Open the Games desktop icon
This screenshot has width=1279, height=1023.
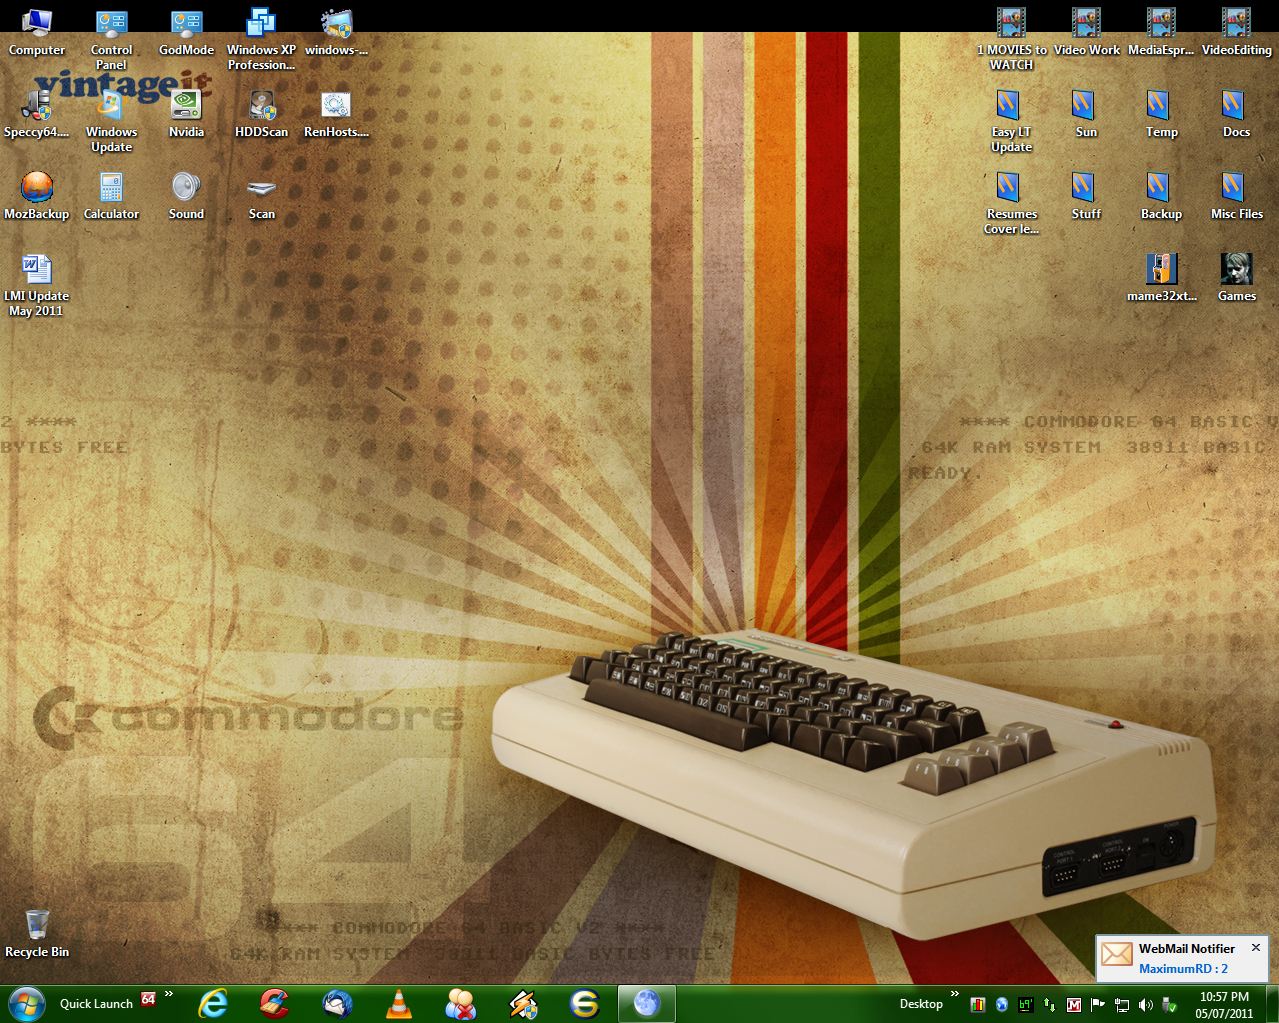1236,279
